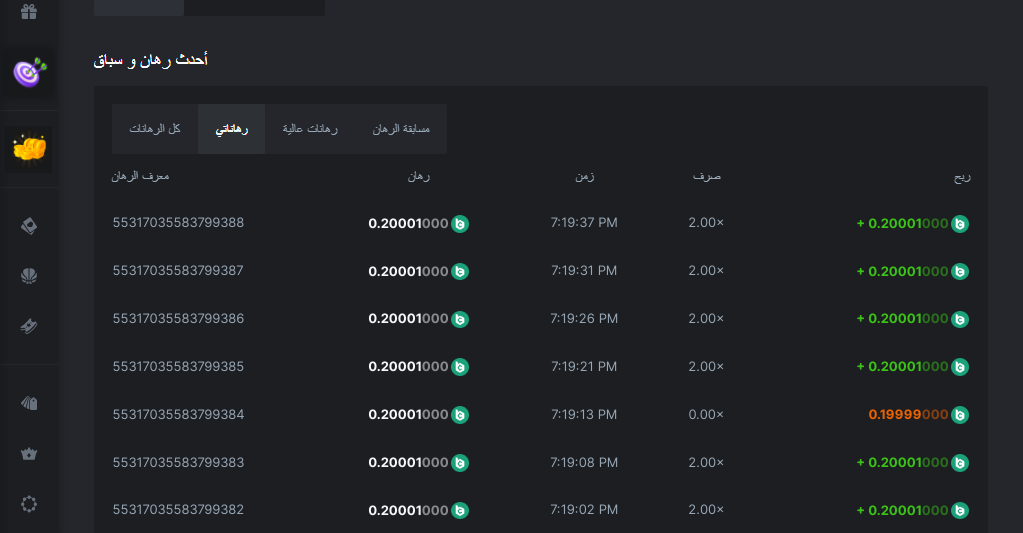Viewport: 1023px width, 533px height.
Task: Open bet ID 55317035583799384
Action: point(178,415)
